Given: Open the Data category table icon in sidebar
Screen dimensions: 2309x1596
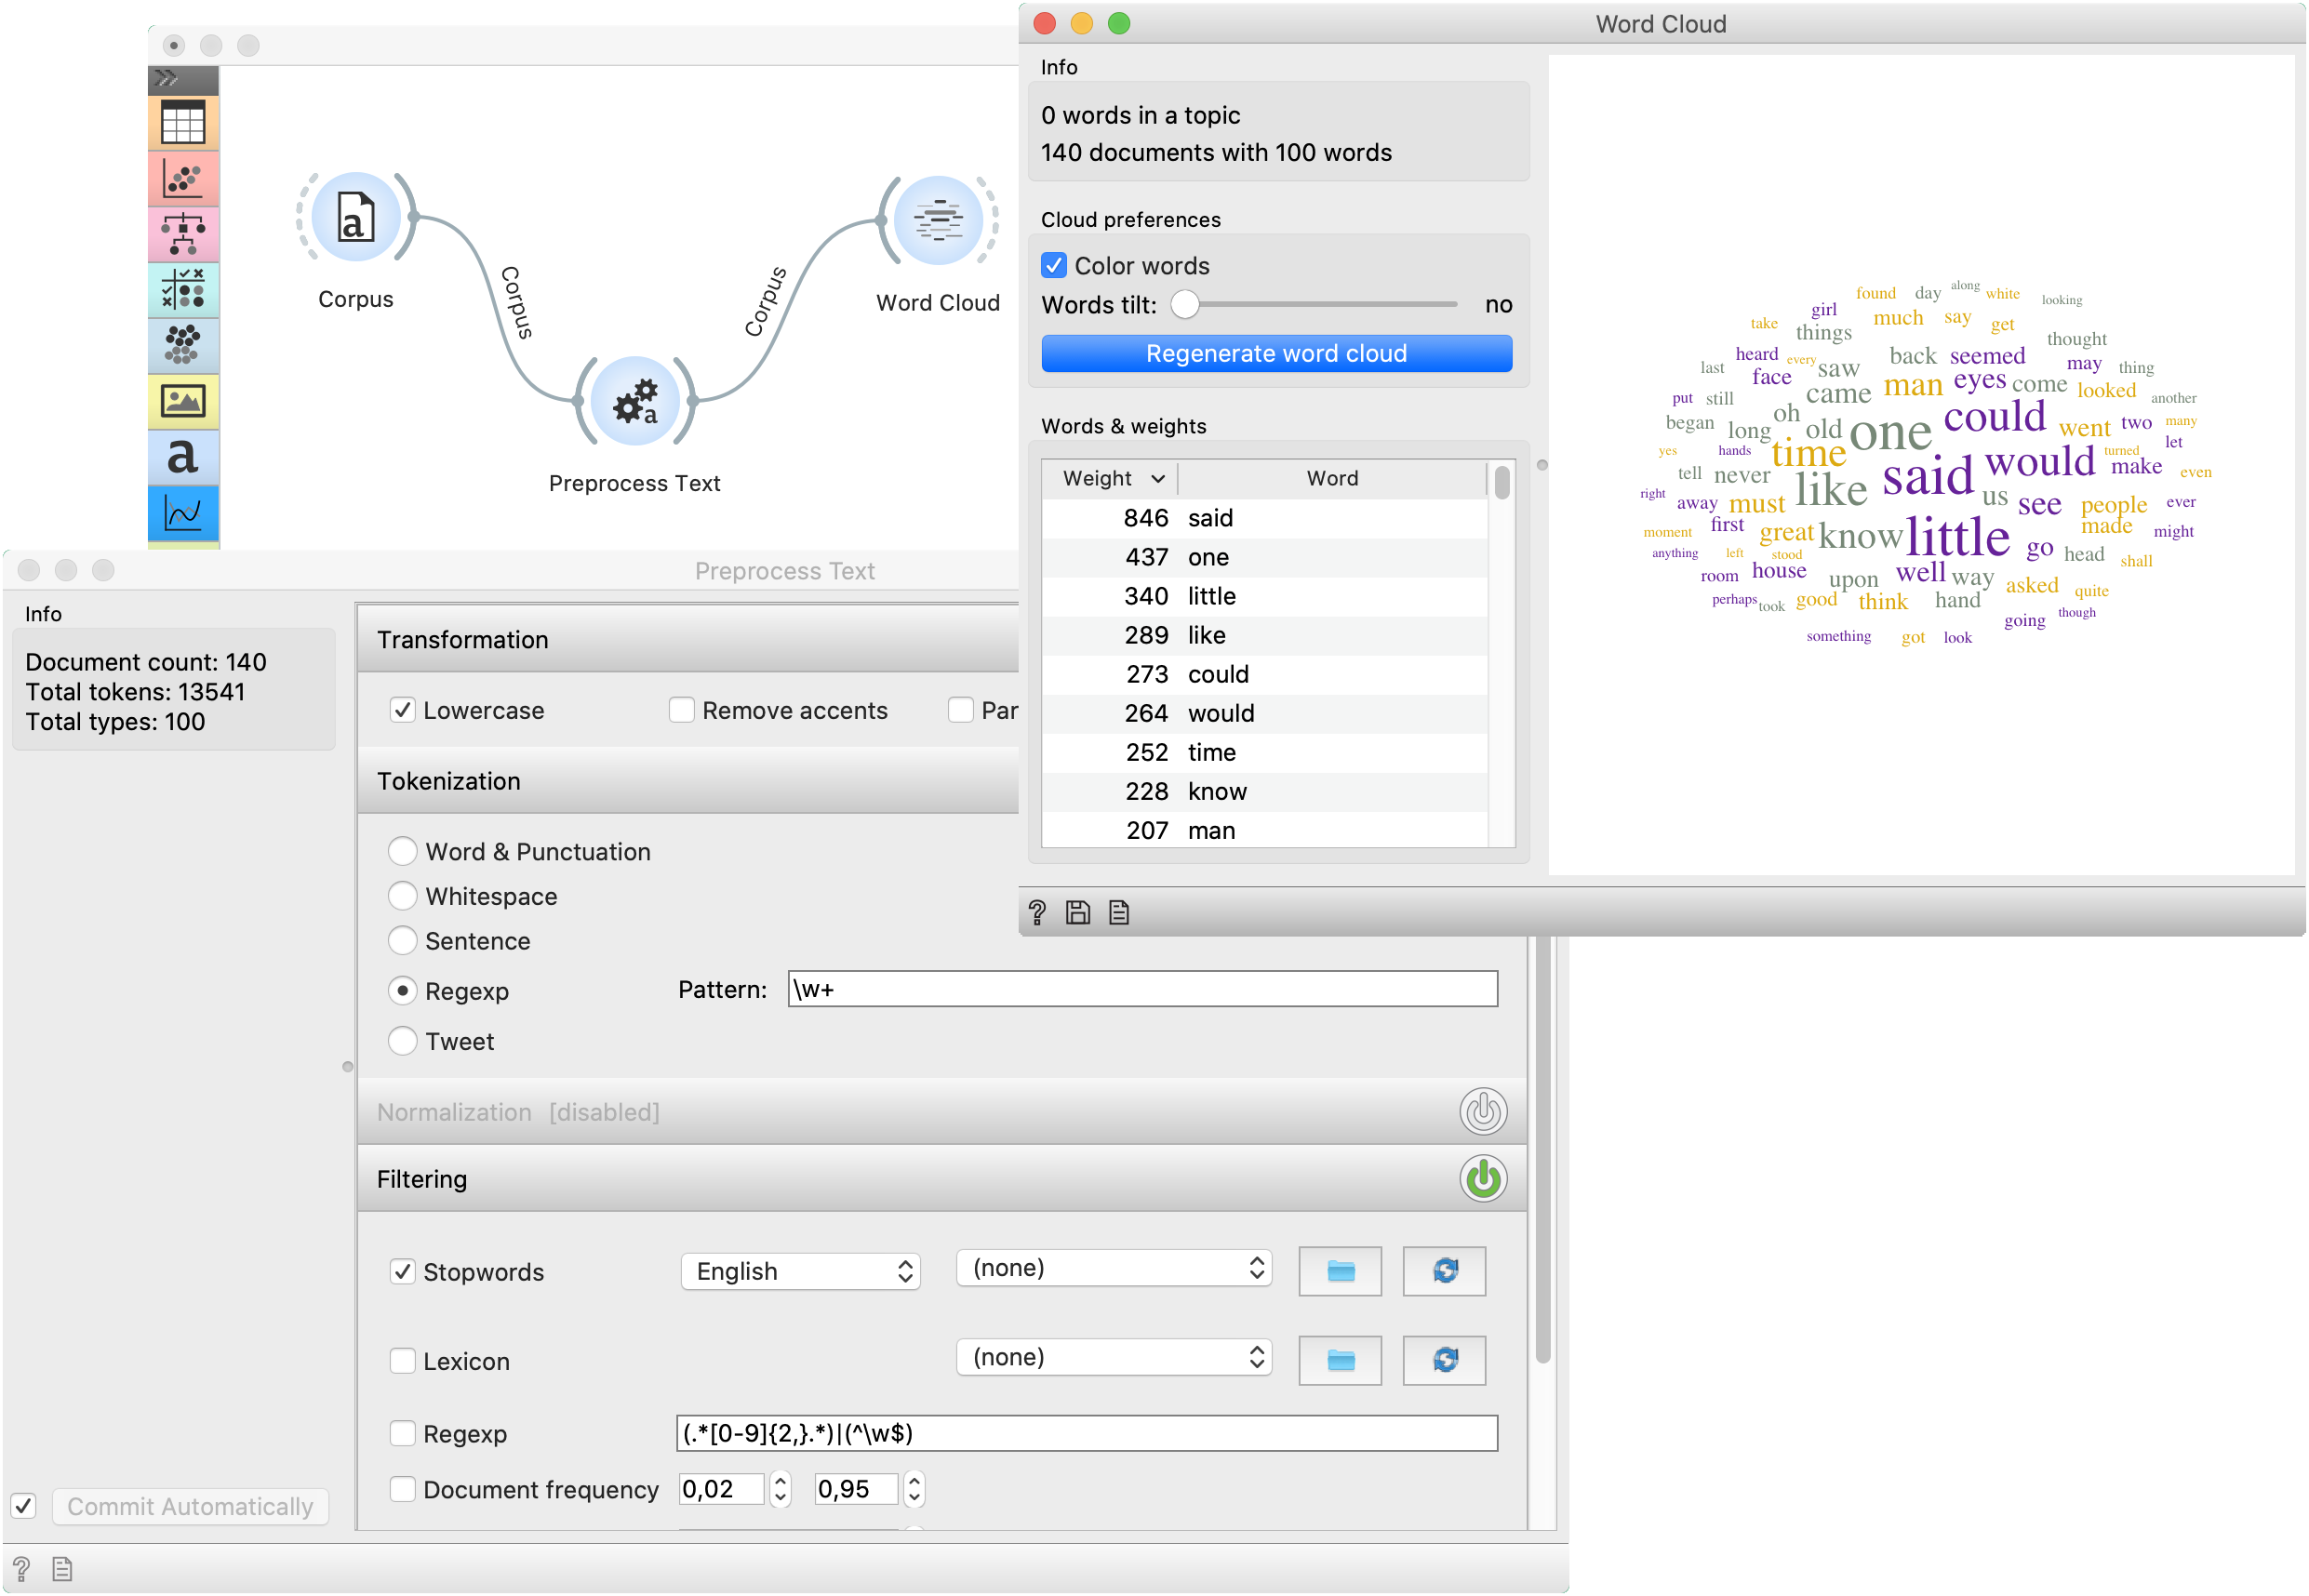Looking at the screenshot, I should coord(183,124).
